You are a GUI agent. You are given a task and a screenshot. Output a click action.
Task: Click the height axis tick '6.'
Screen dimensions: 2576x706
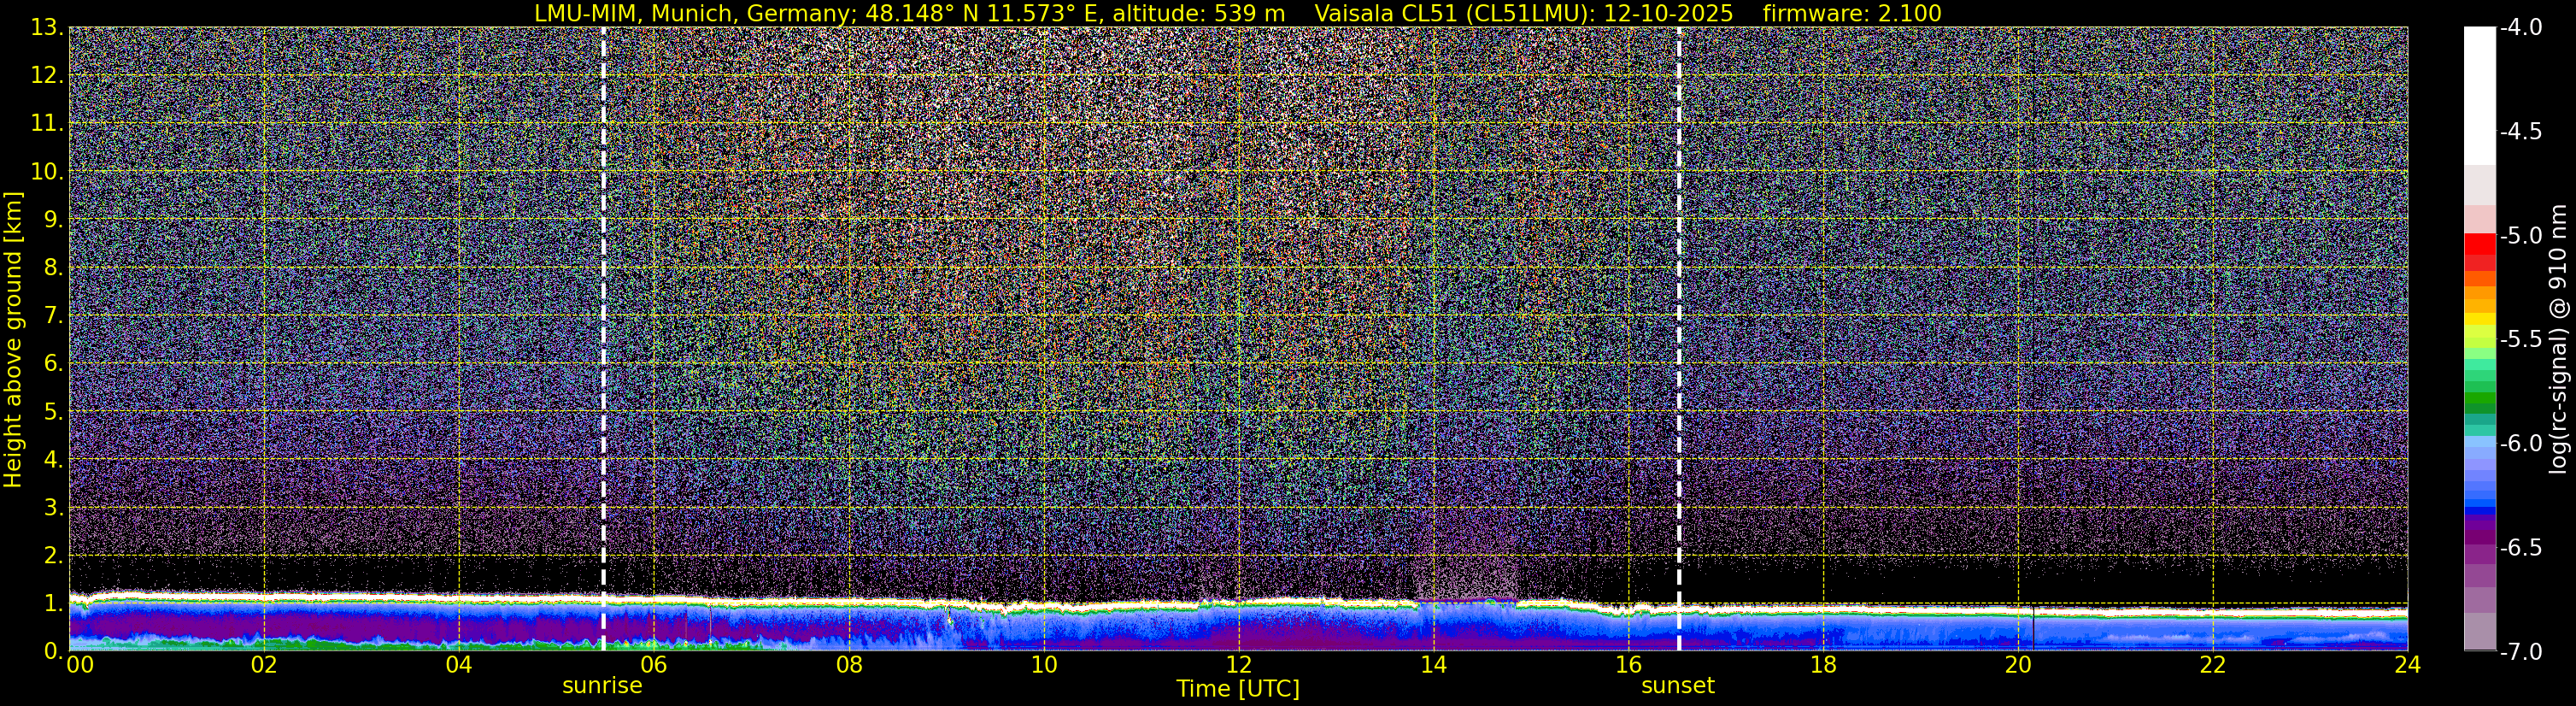click(x=54, y=363)
